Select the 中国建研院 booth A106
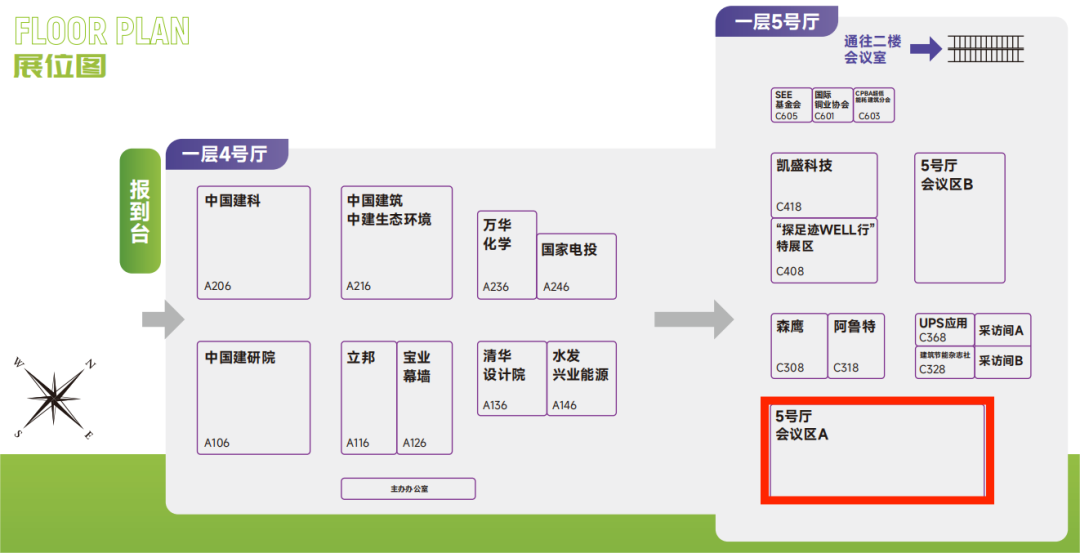The width and height of the screenshot is (1080, 553). coord(253,397)
